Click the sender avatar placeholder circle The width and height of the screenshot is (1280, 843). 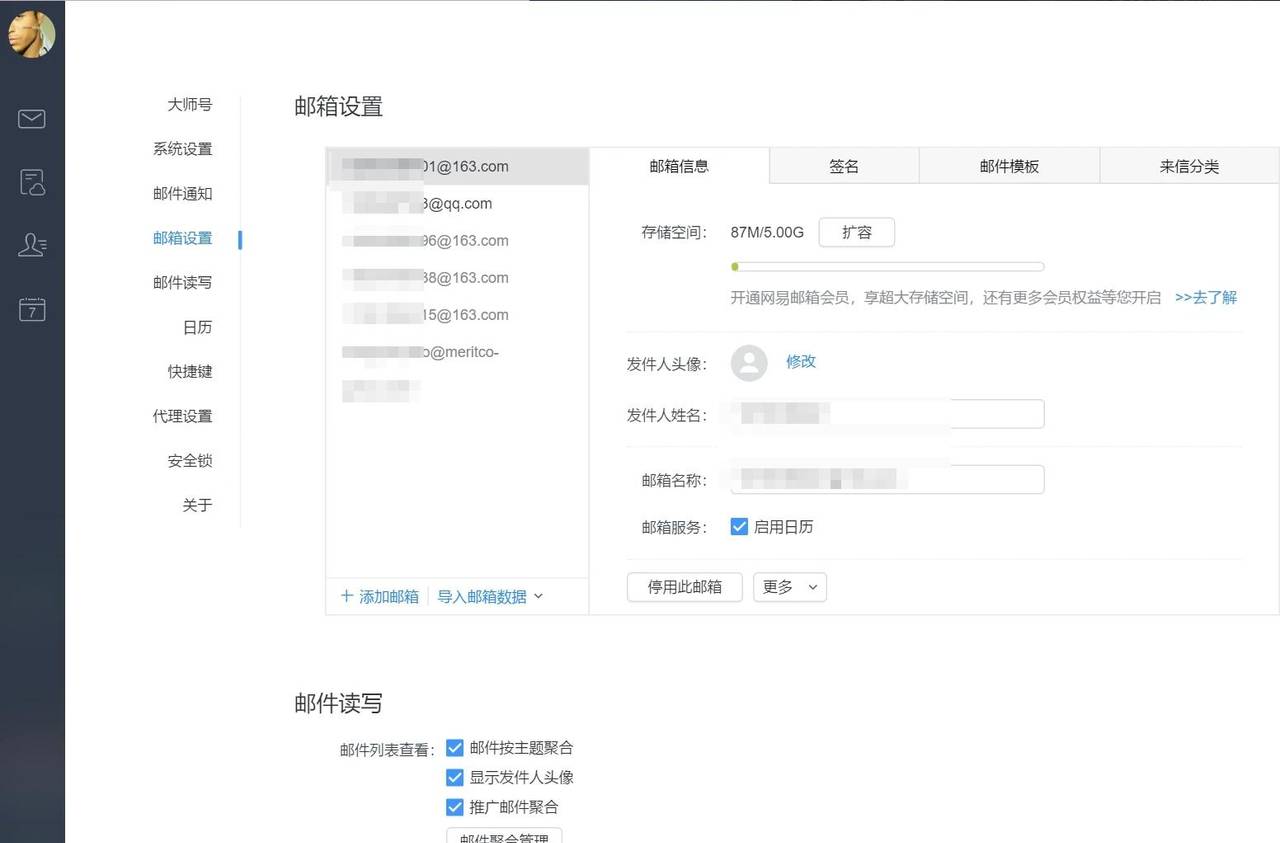748,364
